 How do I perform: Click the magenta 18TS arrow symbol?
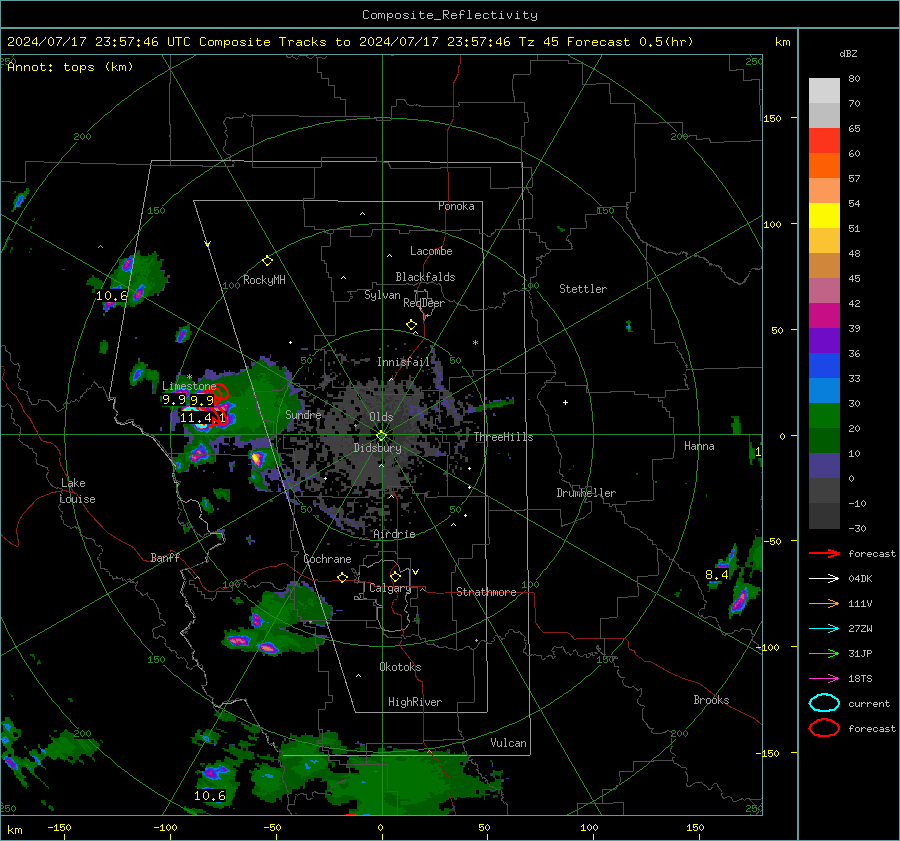pos(824,679)
